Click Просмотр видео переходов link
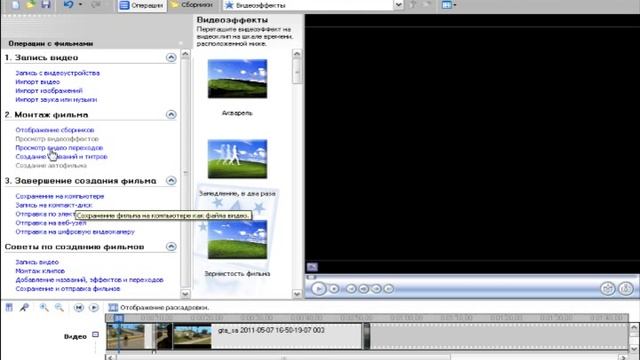This screenshot has height=360, width=640. point(59,148)
